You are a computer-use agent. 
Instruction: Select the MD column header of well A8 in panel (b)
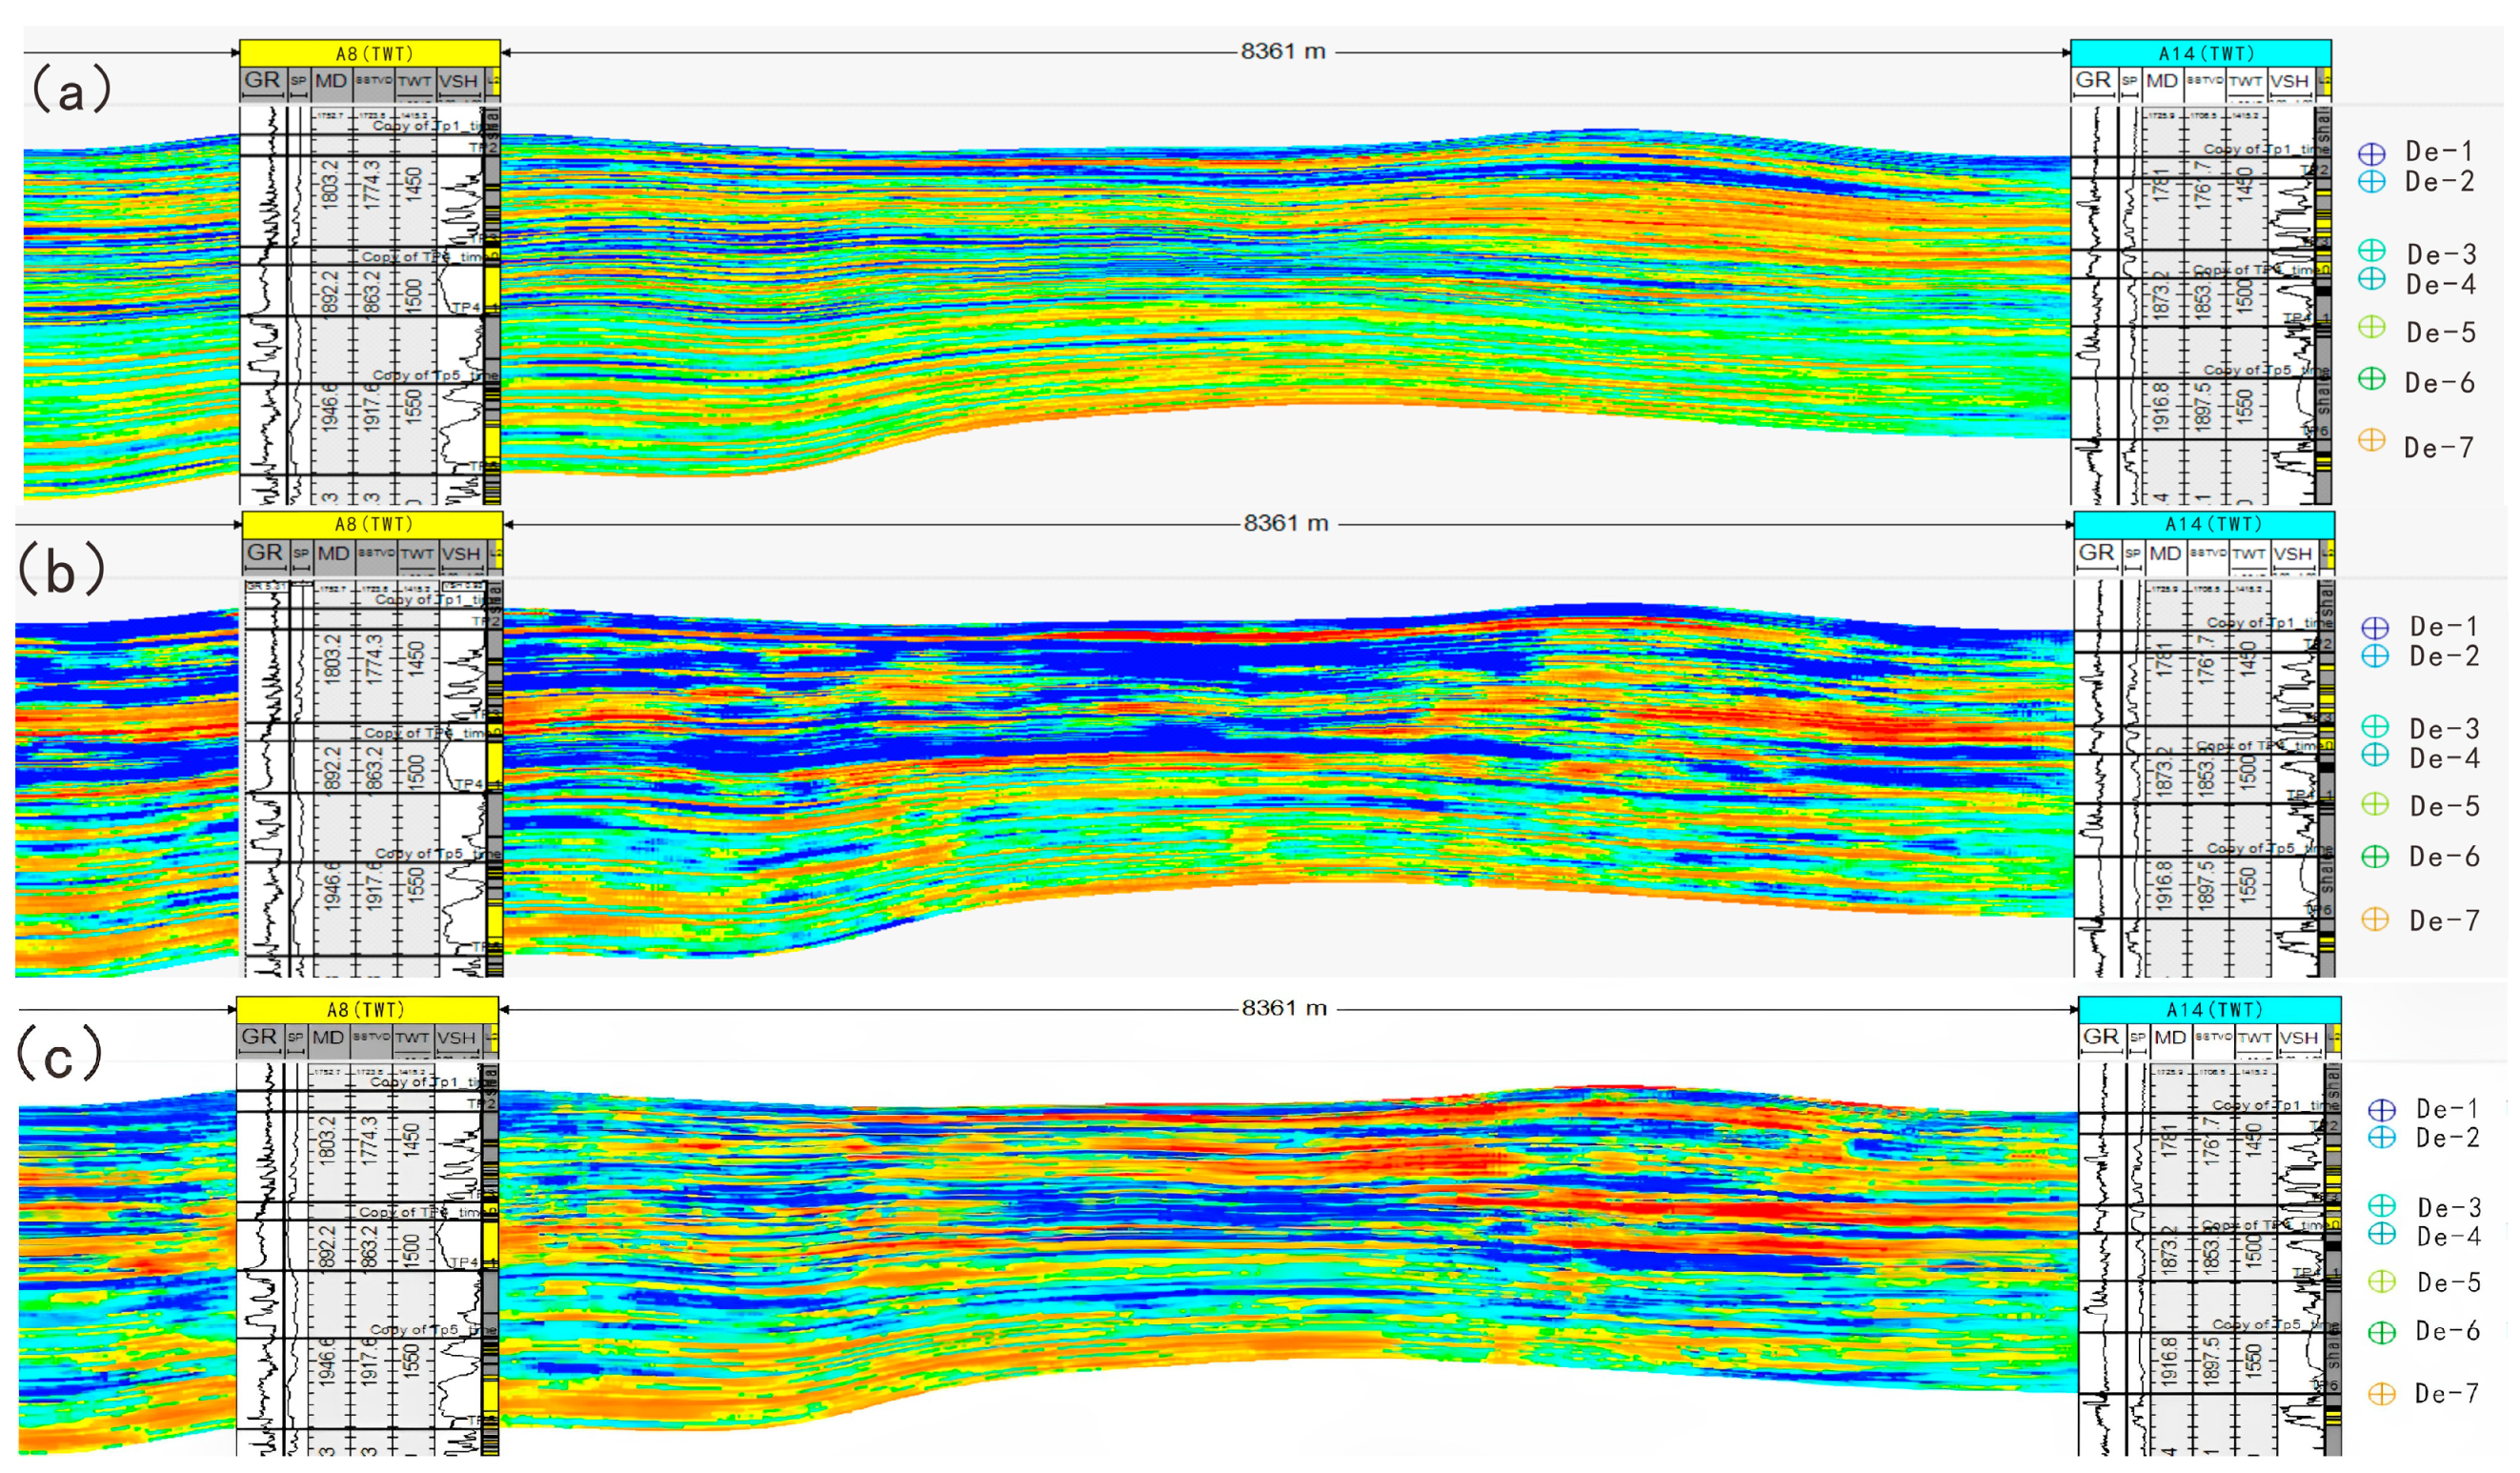333,553
